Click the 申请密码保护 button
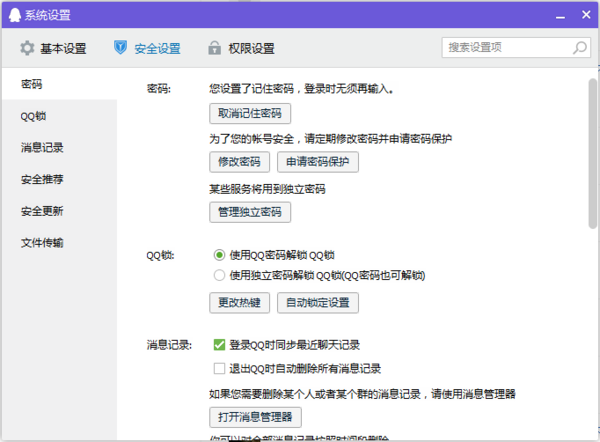This screenshot has width=600, height=442. click(317, 162)
